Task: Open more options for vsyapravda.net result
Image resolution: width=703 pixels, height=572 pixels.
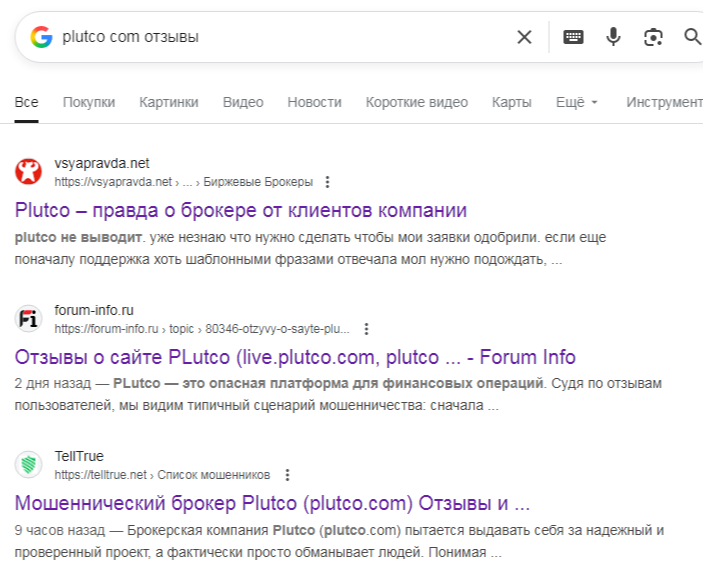Action: point(327,182)
